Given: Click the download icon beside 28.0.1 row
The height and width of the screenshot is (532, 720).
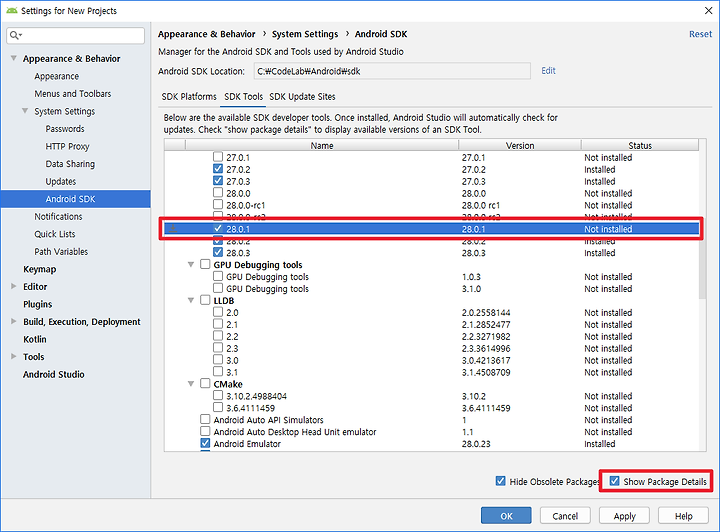Looking at the screenshot, I should coord(173,228).
